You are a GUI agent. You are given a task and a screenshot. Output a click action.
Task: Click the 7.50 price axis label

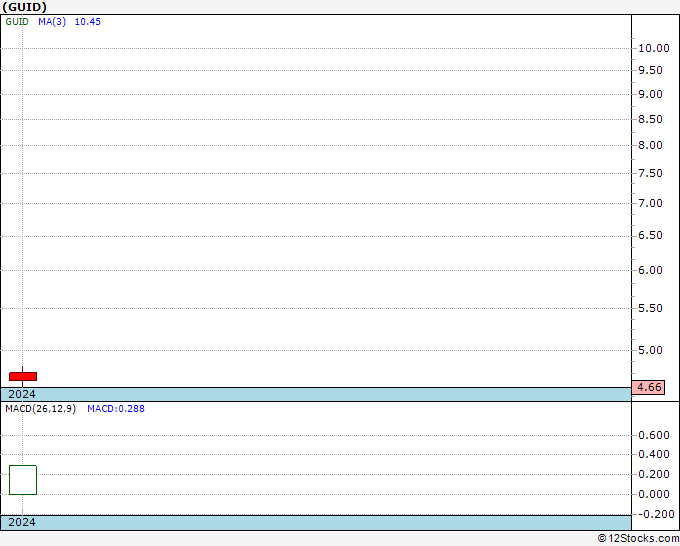click(x=650, y=173)
